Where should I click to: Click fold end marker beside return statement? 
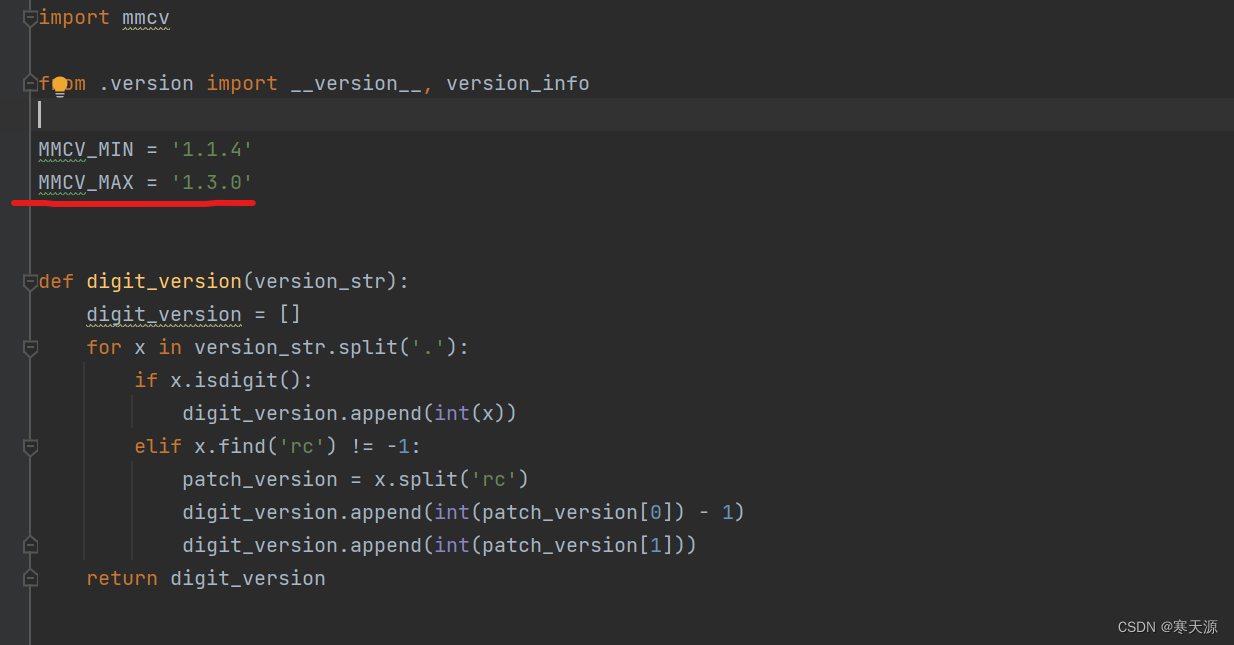(30, 578)
